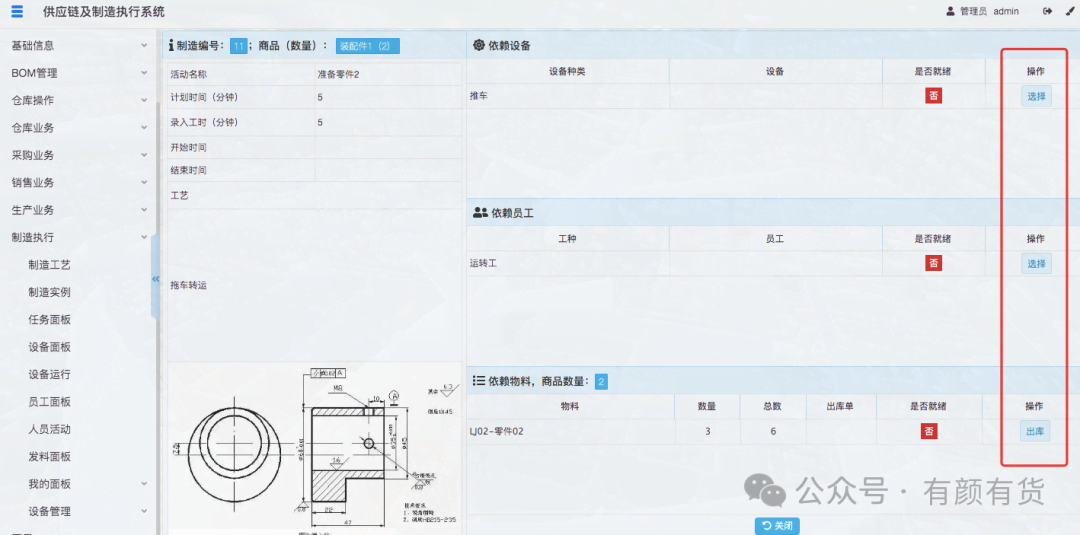Click the info icon beside 制造编号
Image resolution: width=1080 pixels, height=535 pixels.
point(171,45)
